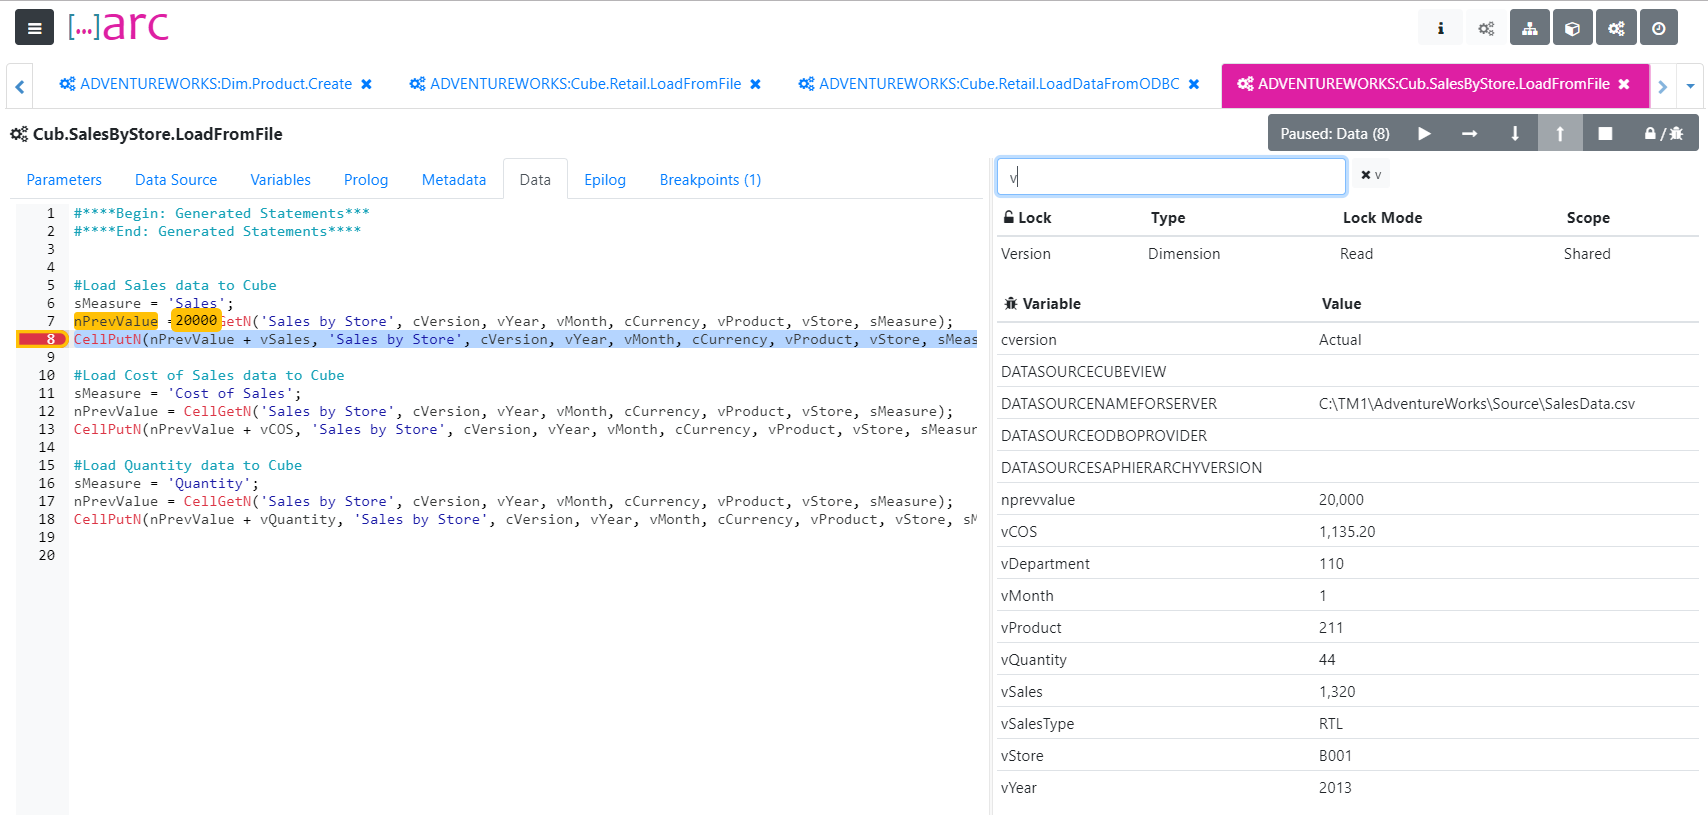Switch to the Prolog tab
1708x815 pixels.
(366, 180)
